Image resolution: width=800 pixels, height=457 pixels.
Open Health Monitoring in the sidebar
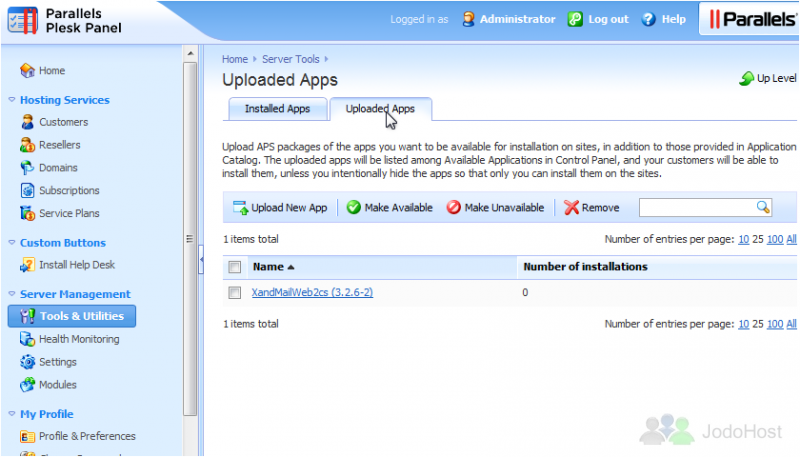[79, 339]
